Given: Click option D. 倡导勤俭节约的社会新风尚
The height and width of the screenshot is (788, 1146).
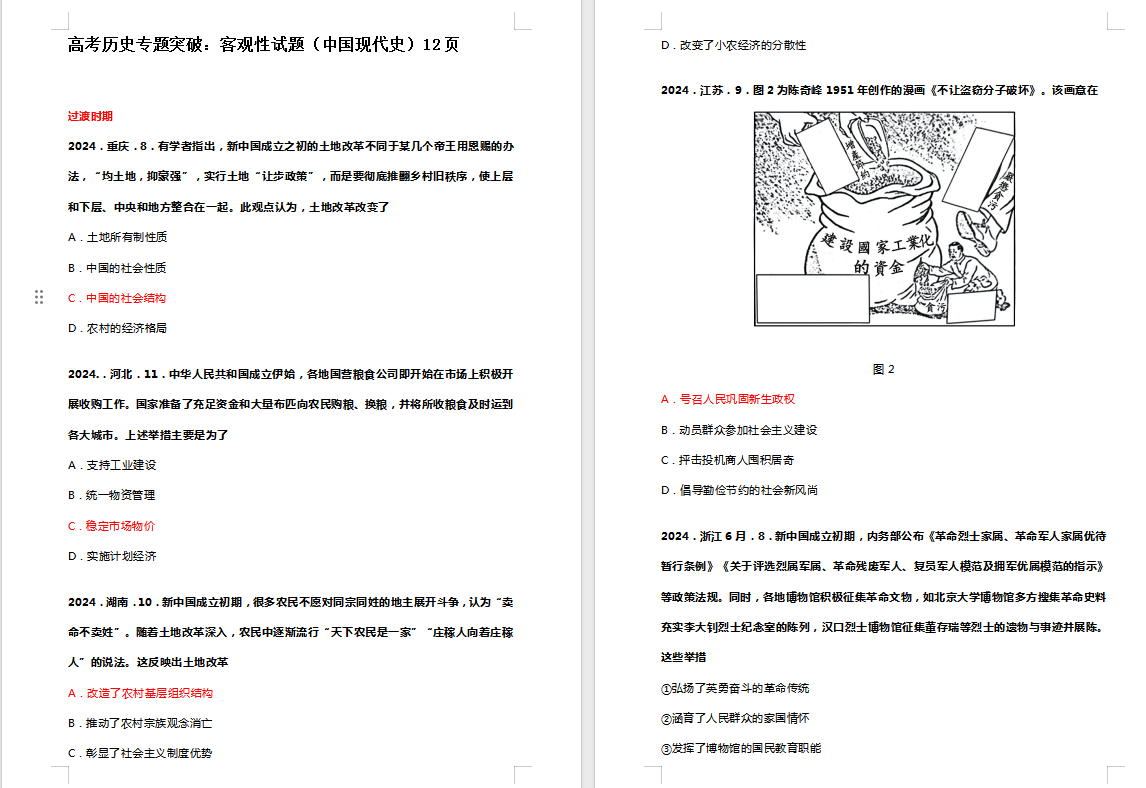Looking at the screenshot, I should pyautogui.click(x=739, y=490).
